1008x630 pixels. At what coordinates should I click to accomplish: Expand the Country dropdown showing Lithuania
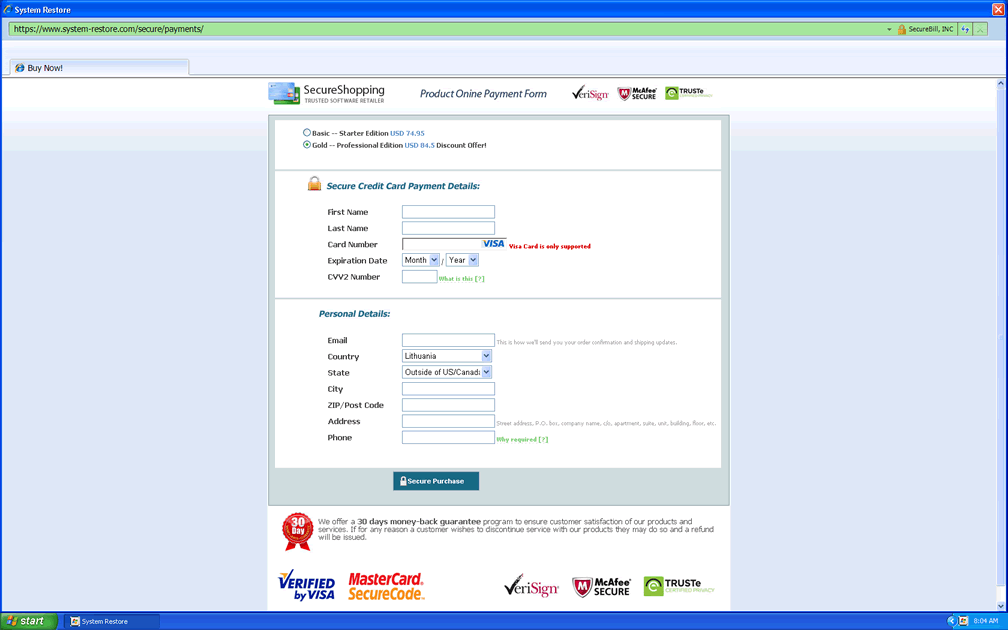447,356
